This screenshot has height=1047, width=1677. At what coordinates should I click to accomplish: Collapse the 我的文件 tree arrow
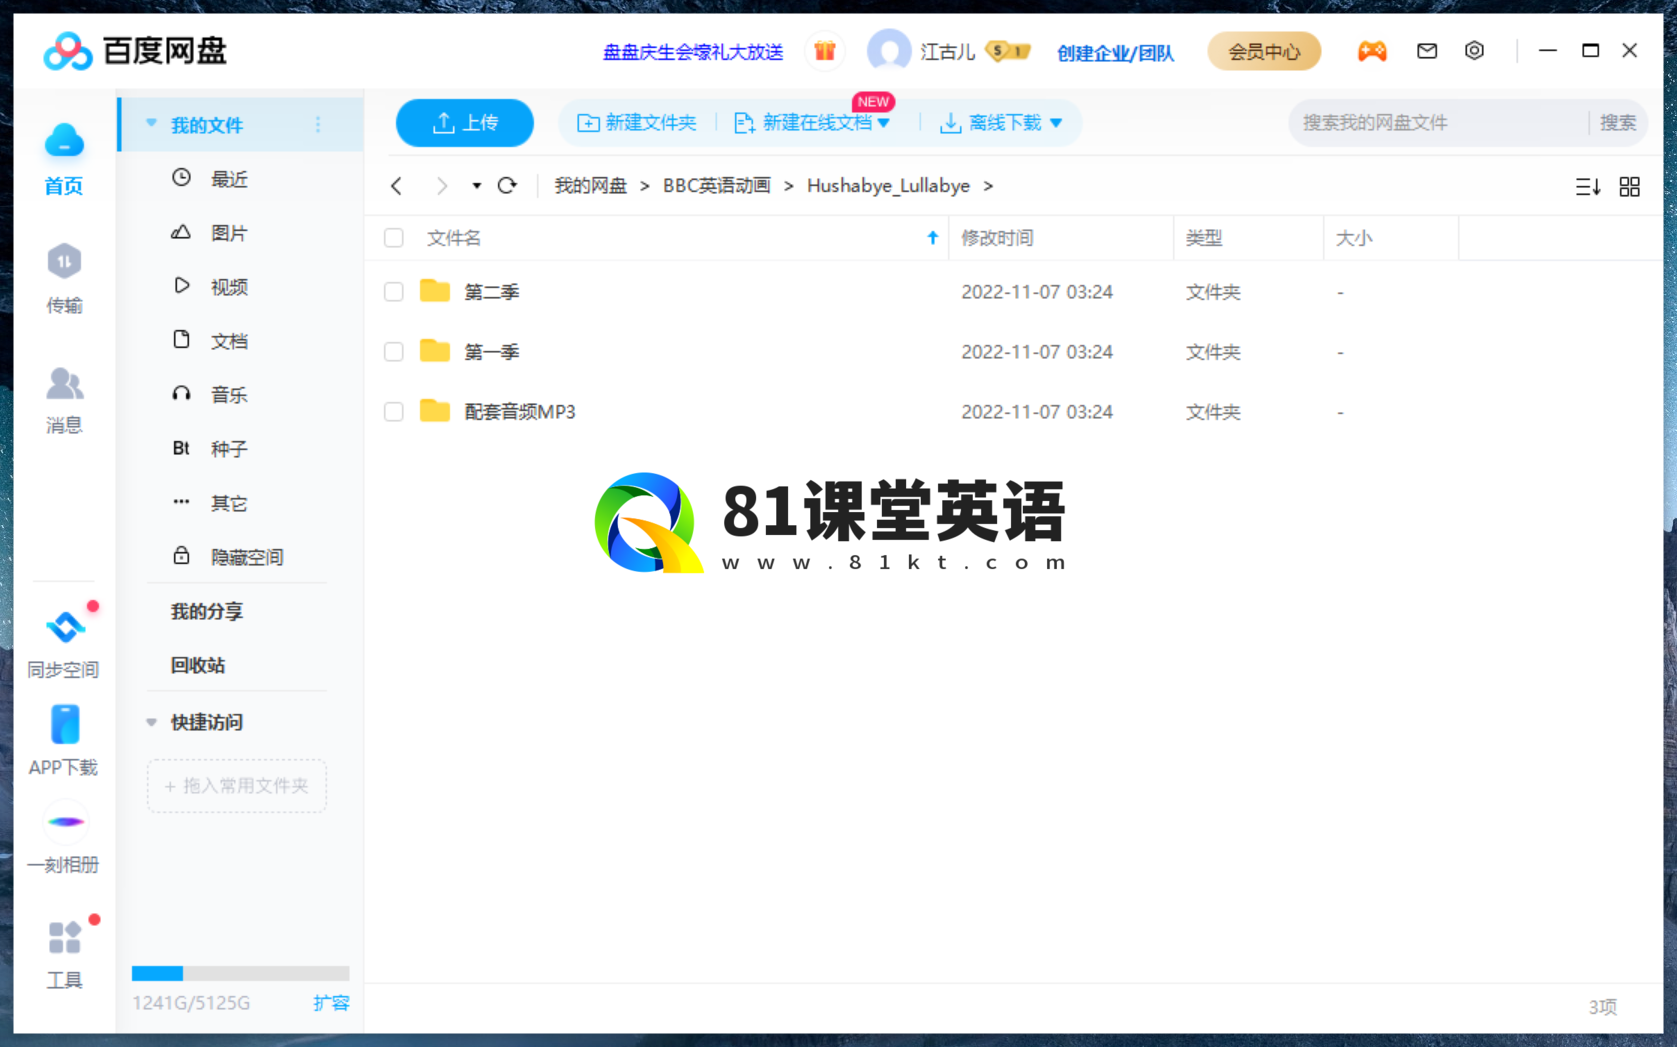pyautogui.click(x=151, y=124)
